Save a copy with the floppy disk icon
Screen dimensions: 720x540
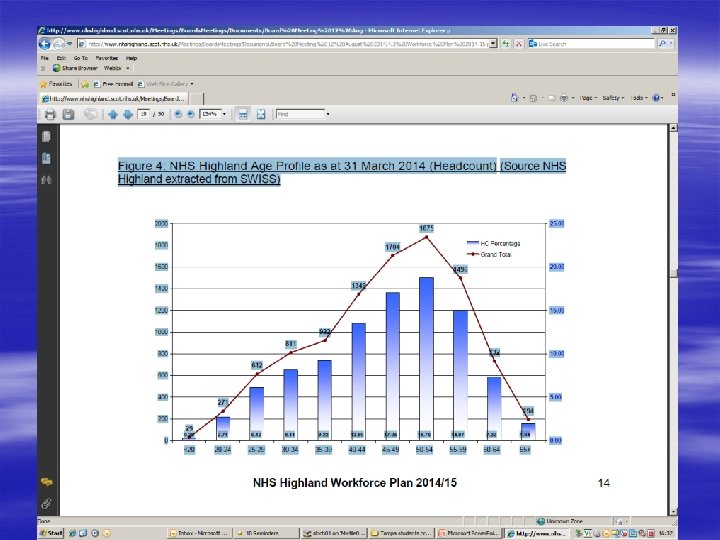click(68, 114)
